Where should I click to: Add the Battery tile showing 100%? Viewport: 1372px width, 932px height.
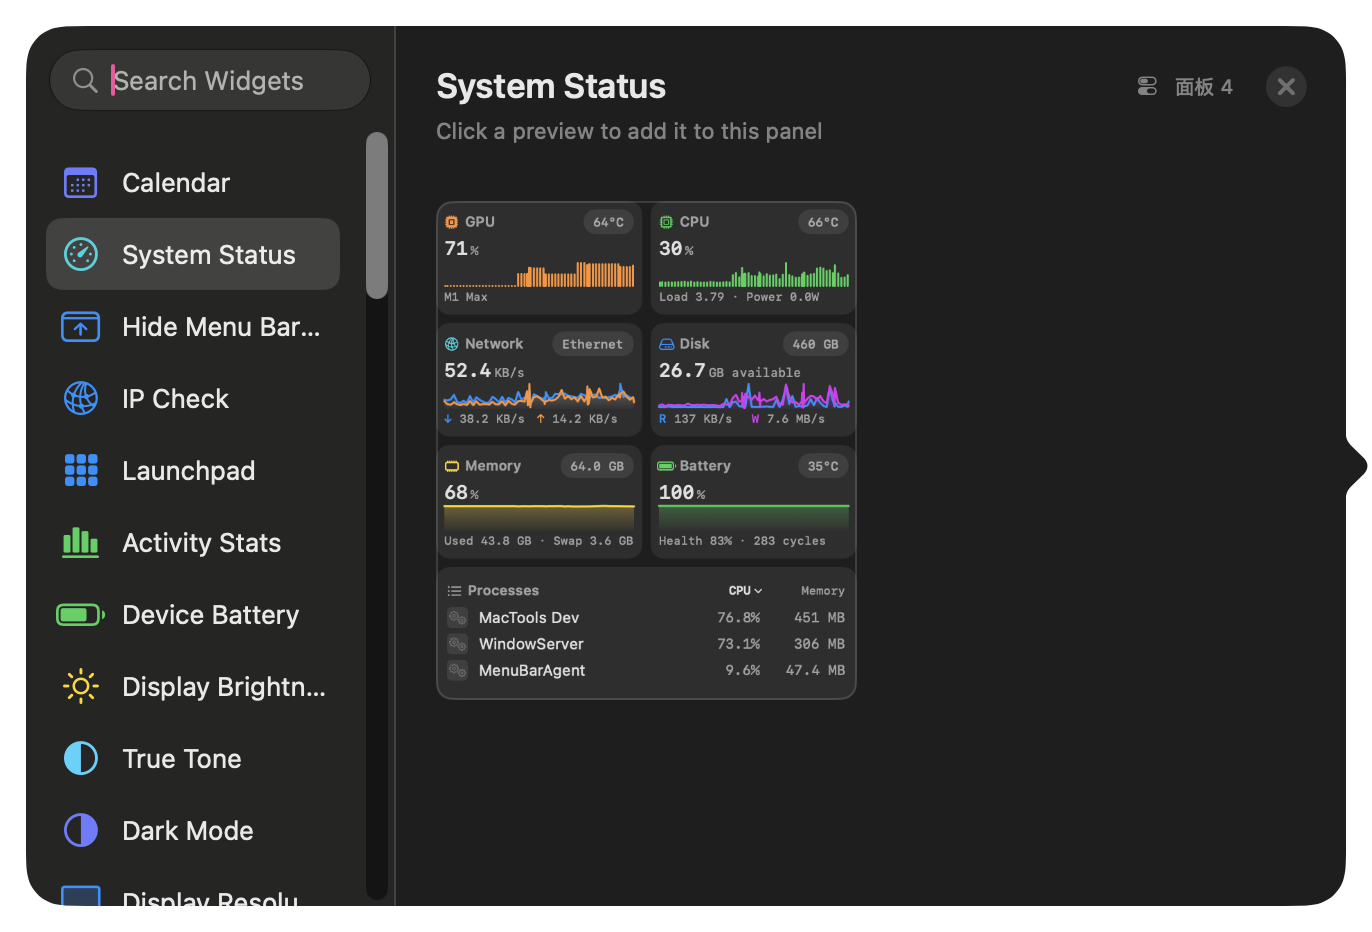click(753, 502)
